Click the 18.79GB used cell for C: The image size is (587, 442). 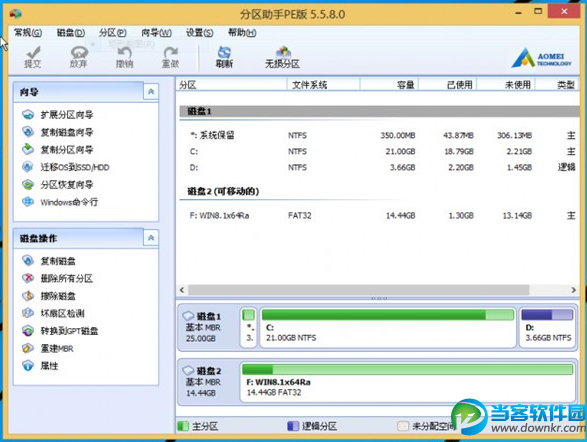click(x=459, y=151)
